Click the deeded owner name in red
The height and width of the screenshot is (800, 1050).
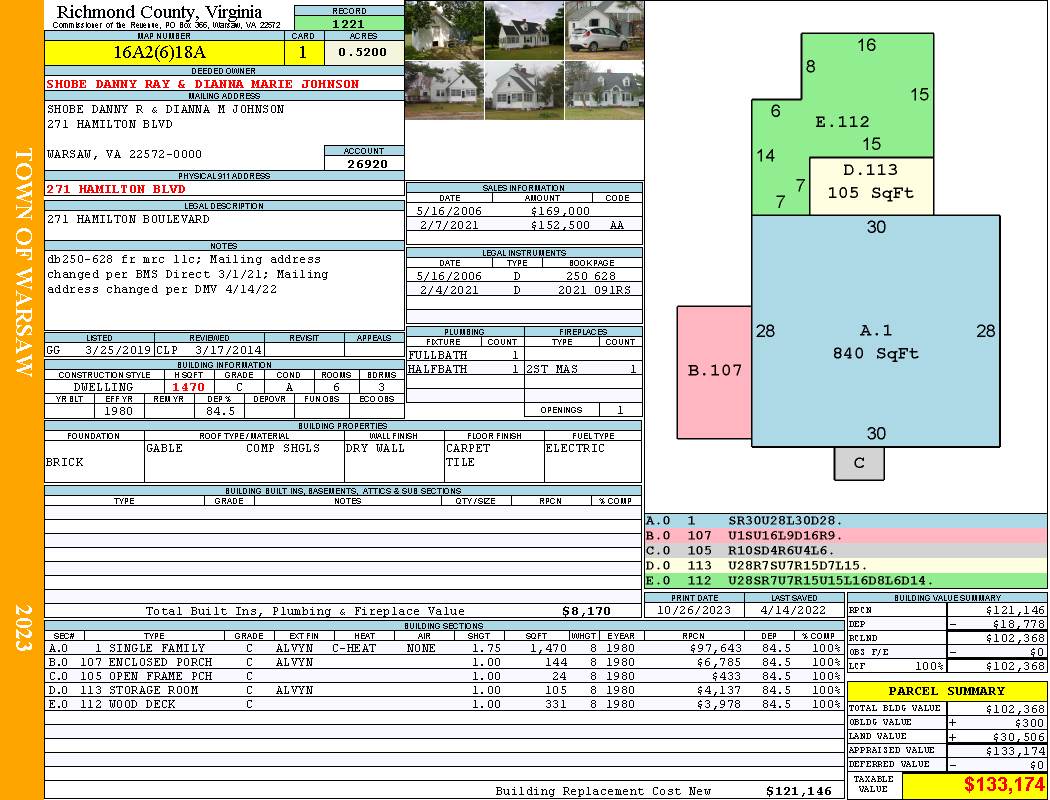coord(202,84)
